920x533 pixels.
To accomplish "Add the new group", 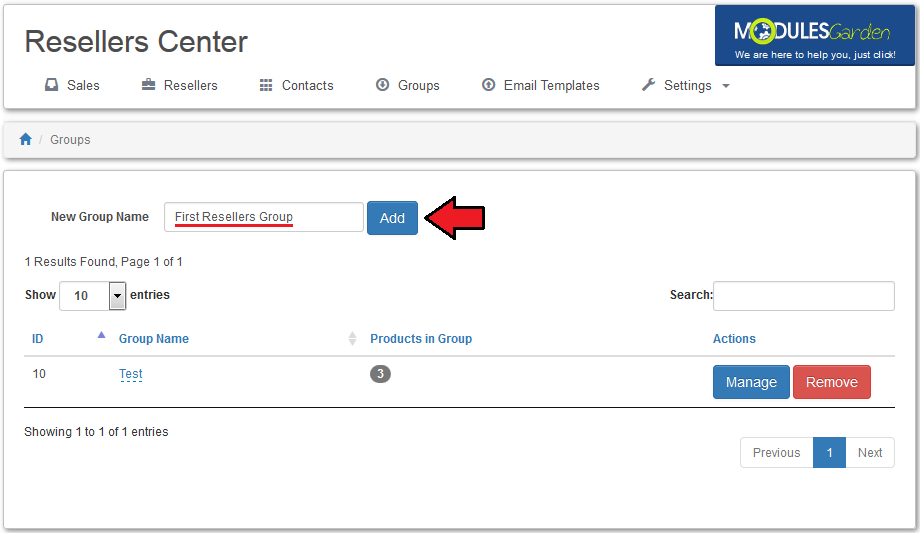I will pos(393,218).
